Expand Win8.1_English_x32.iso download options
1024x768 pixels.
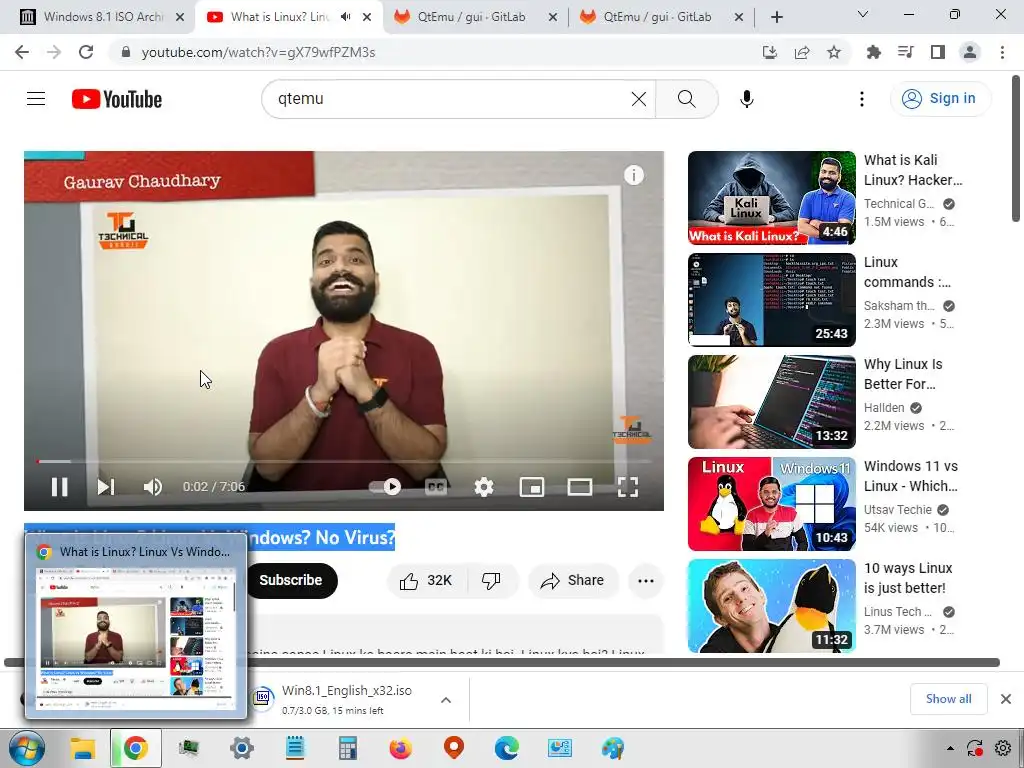point(446,700)
